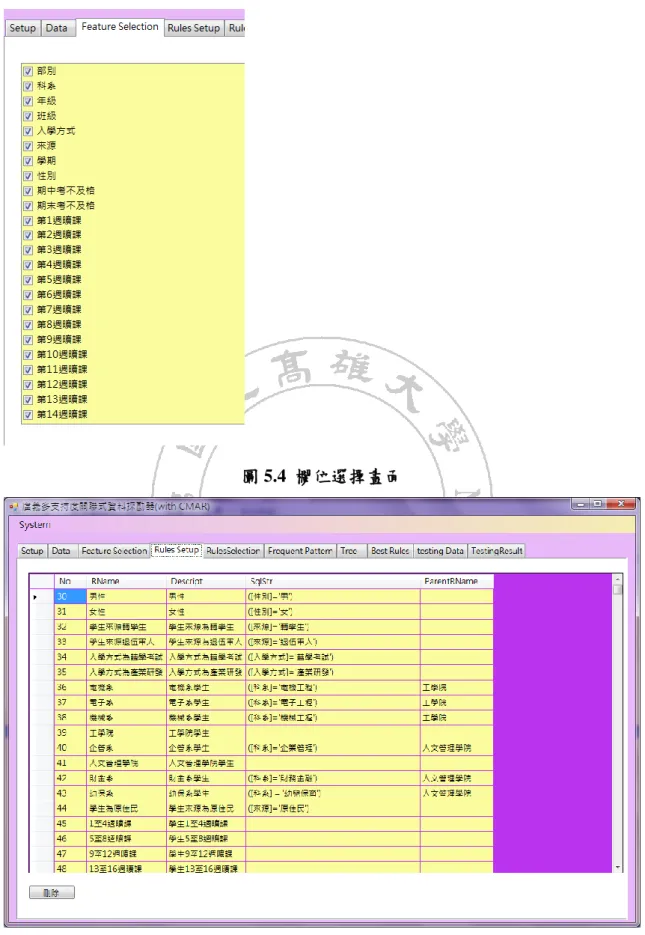Viewport: 645px width, 935px height.
Task: Click RName cell "人文管理學院" in row 41
Action: (126, 763)
